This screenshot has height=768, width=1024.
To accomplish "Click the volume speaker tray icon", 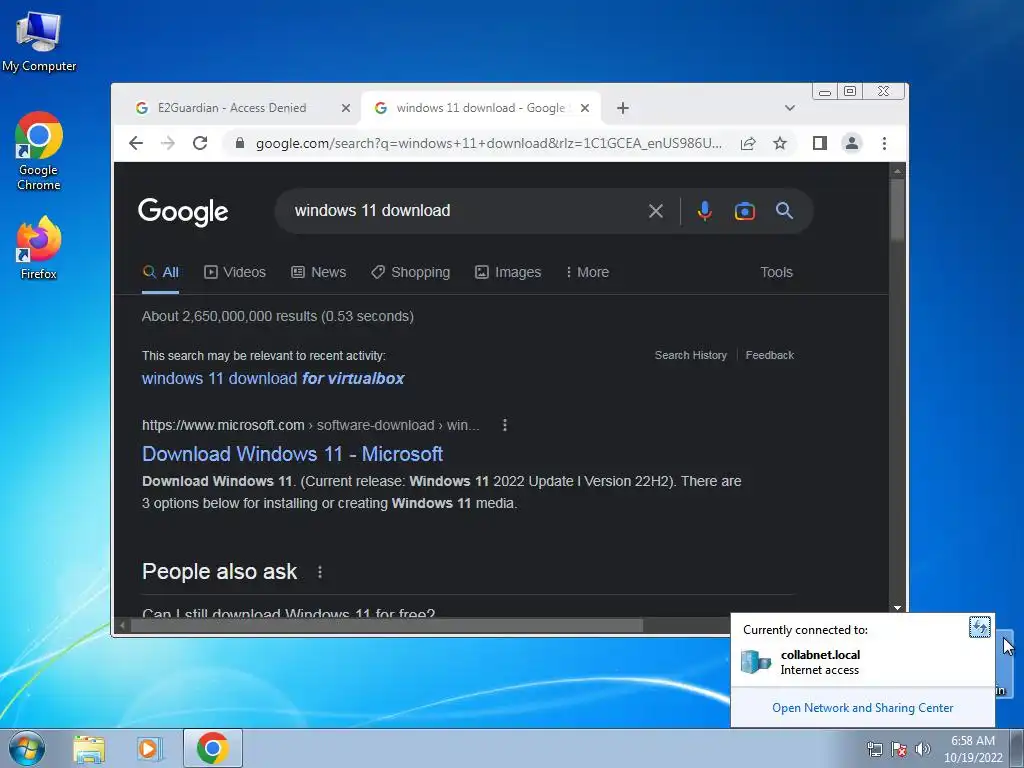I will [922, 749].
